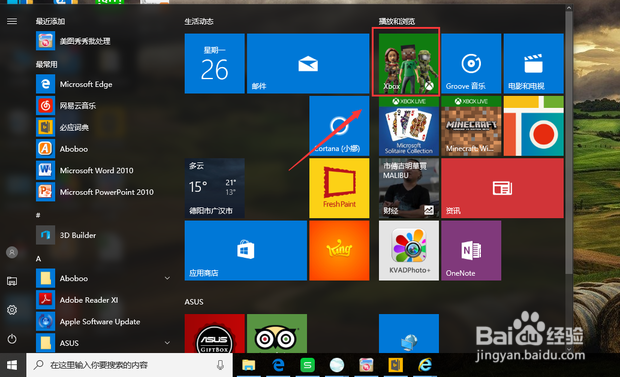Click the 播放和浏览 group header
Viewport: 620px width, 377px height.
pos(397,21)
